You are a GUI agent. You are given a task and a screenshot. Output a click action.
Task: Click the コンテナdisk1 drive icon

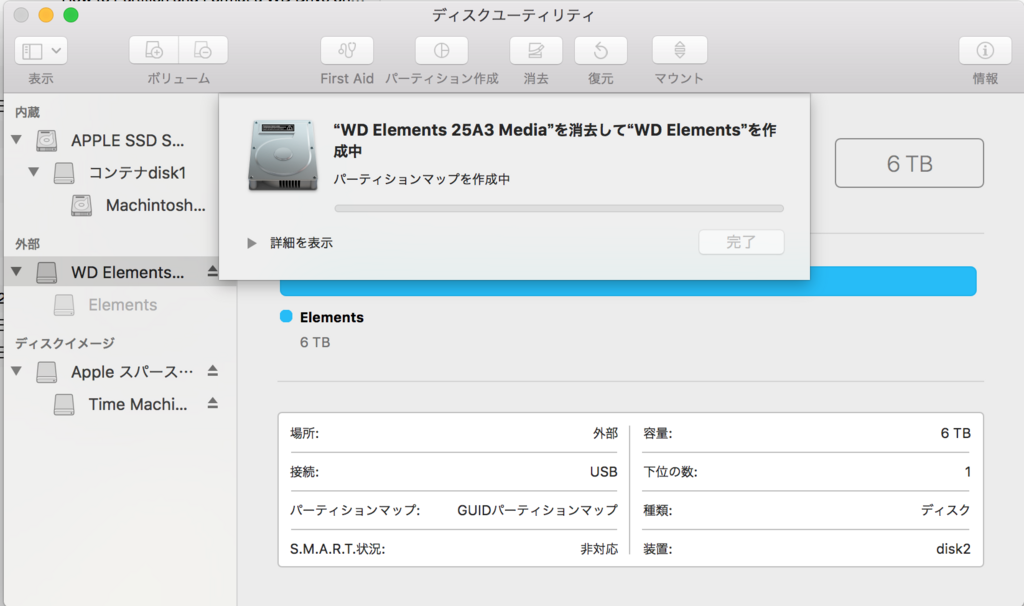click(64, 172)
